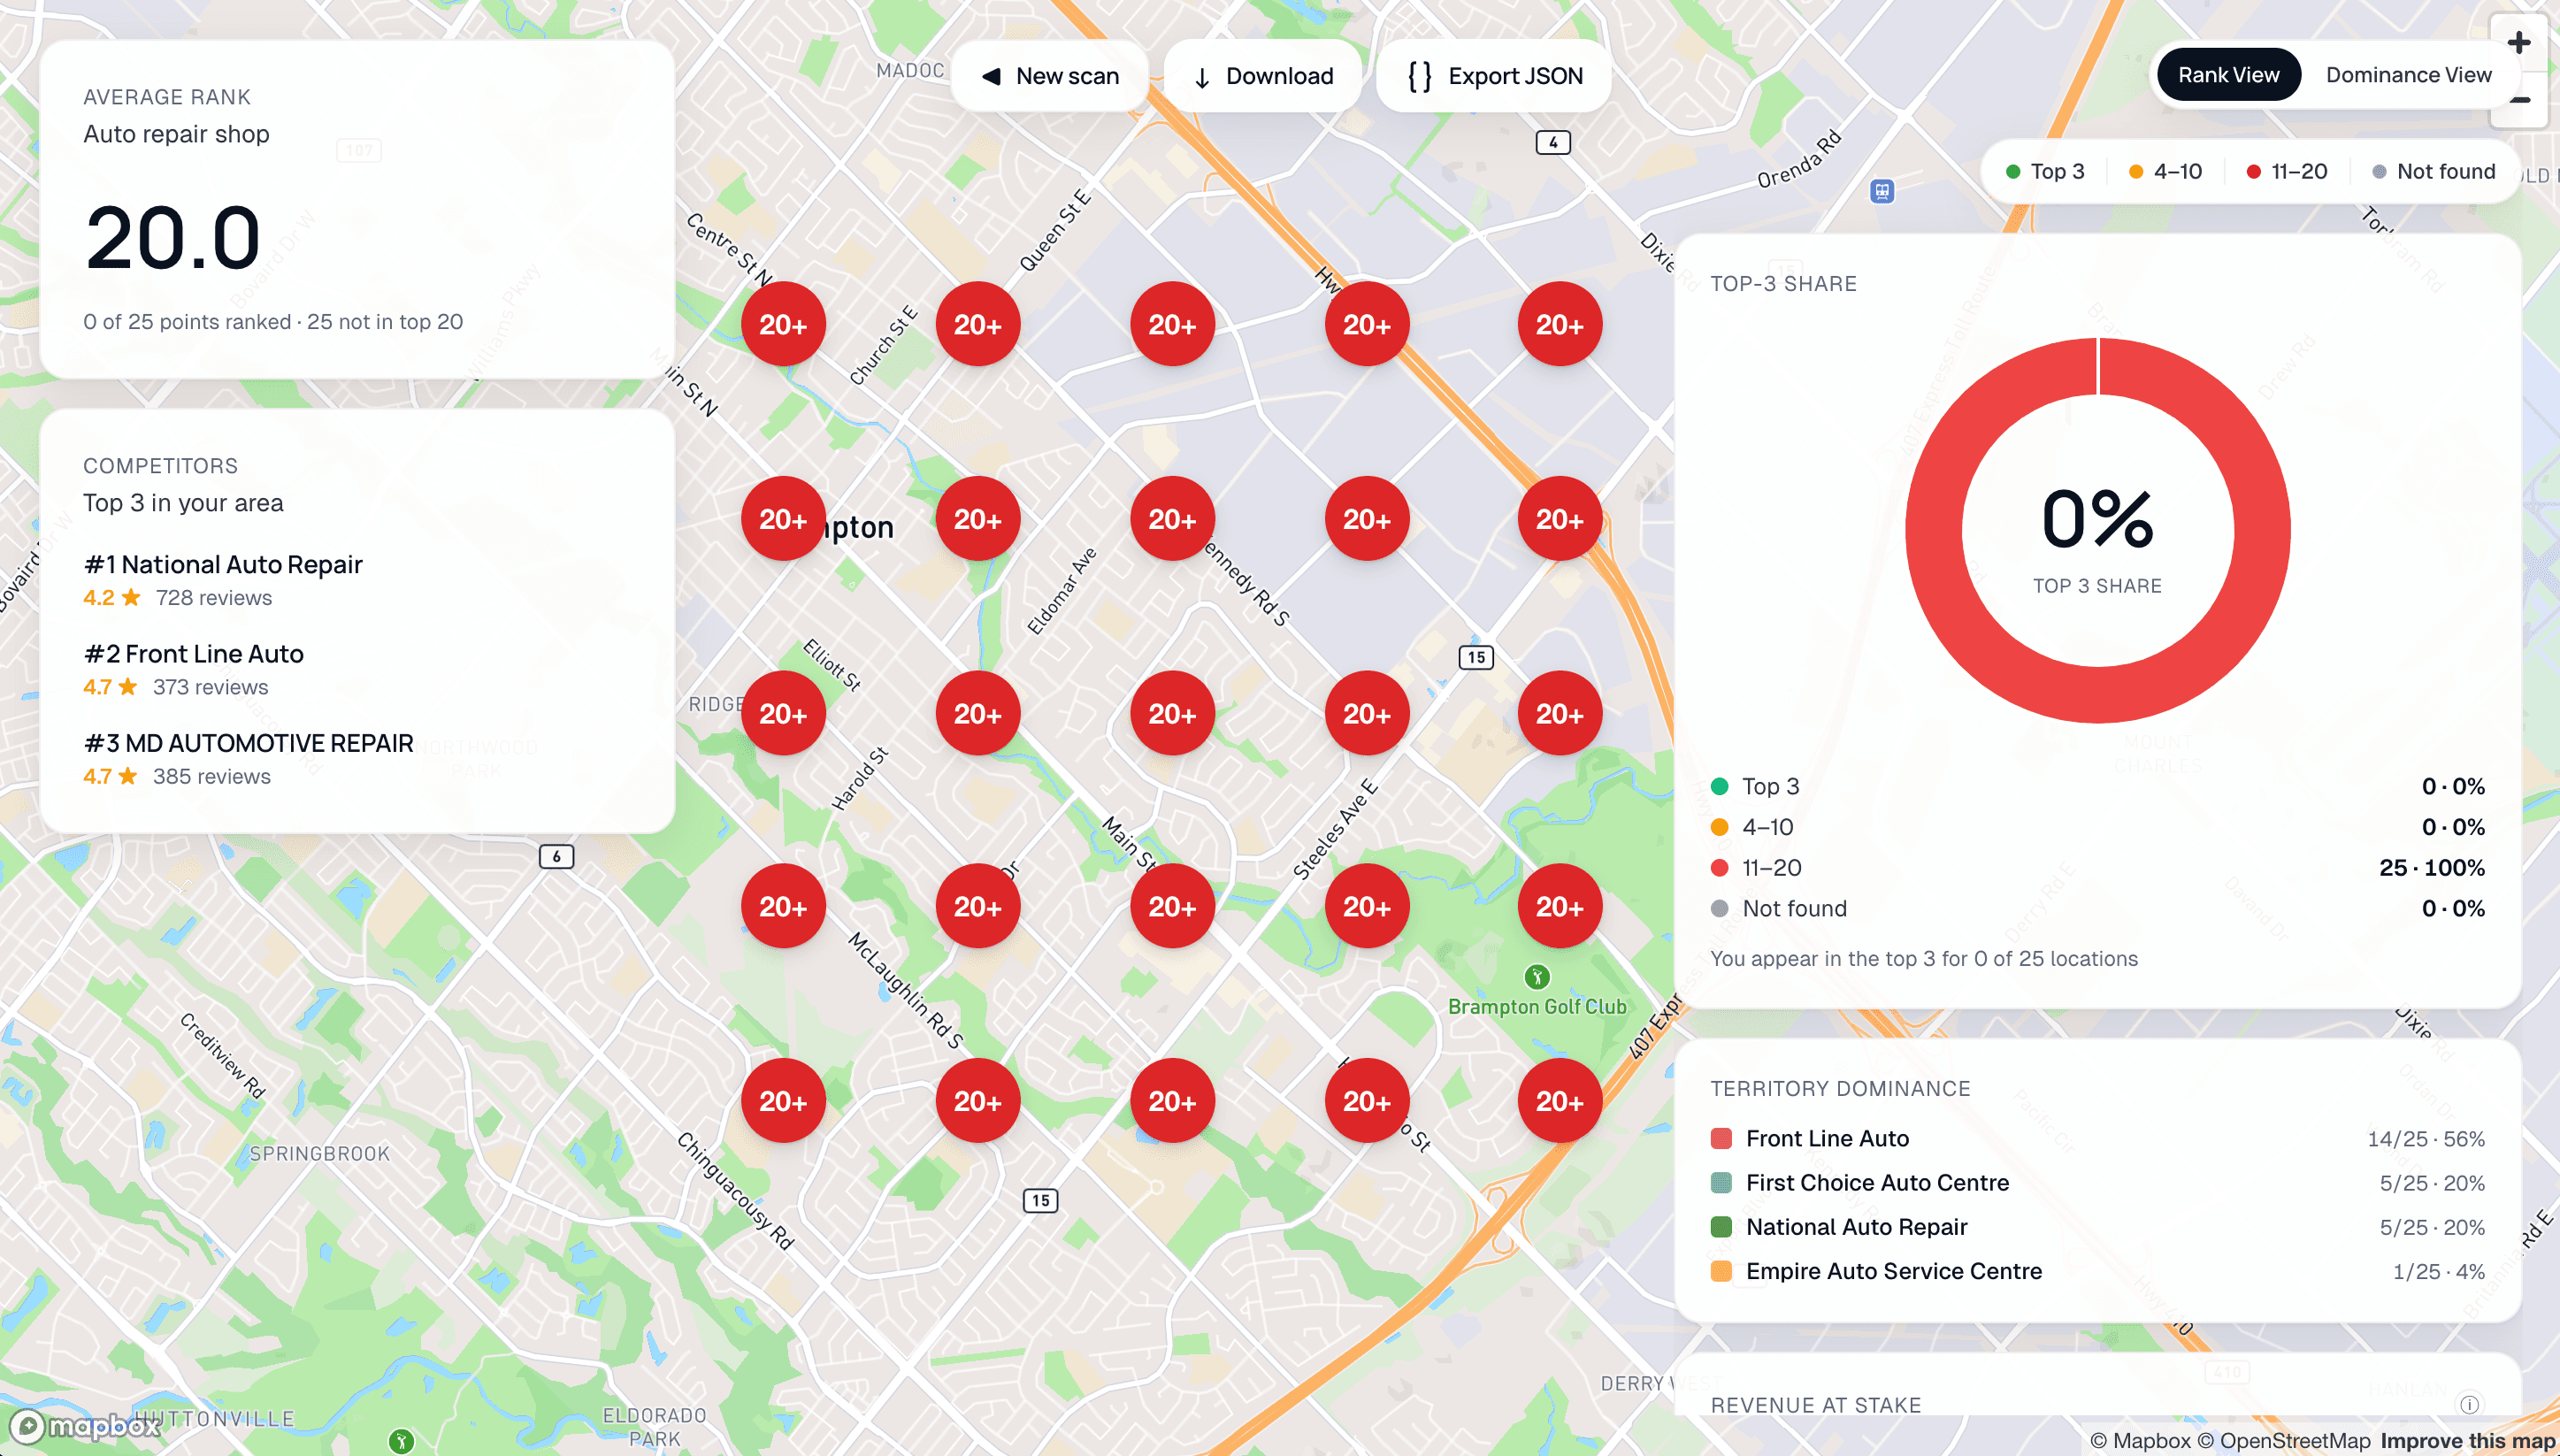Screen dimensions: 2560x1456
Task: Click the '14/25 · 56%' dominance value
Action: coord(2426,1138)
